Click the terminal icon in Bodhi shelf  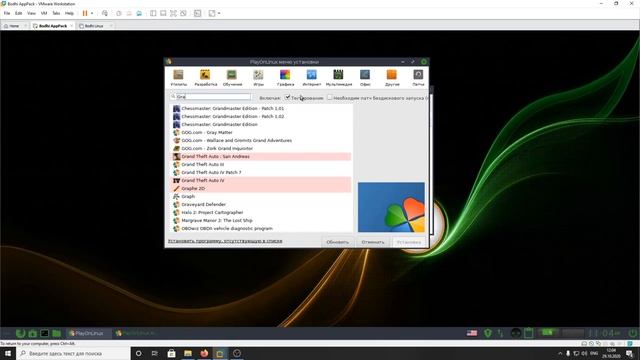(44, 333)
